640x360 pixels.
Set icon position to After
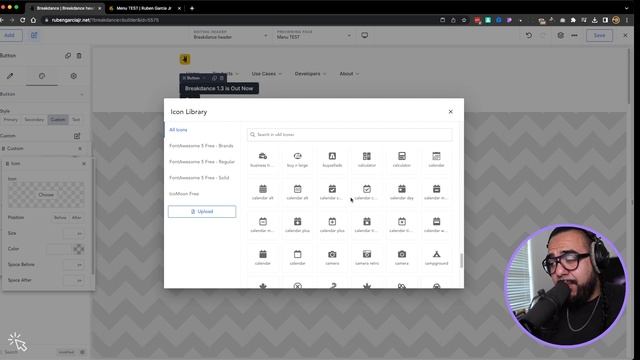click(x=77, y=218)
